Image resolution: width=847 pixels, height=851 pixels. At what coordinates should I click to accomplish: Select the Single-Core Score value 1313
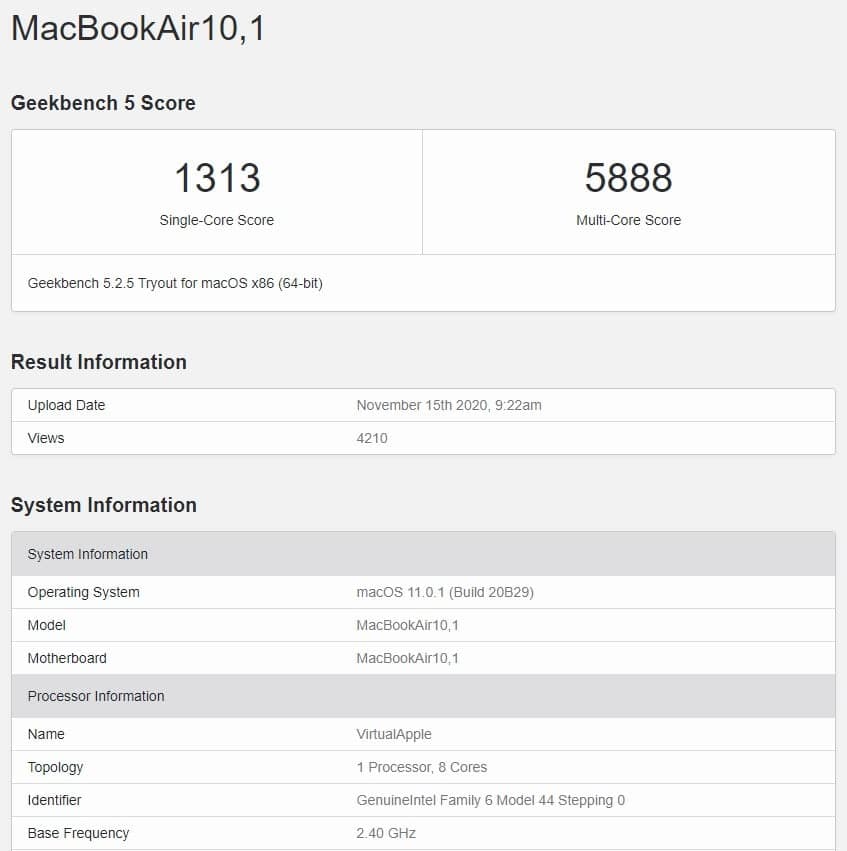coord(216,177)
